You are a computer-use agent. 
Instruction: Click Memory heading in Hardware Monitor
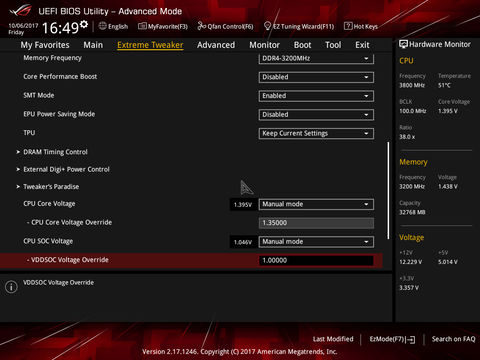[413, 162]
